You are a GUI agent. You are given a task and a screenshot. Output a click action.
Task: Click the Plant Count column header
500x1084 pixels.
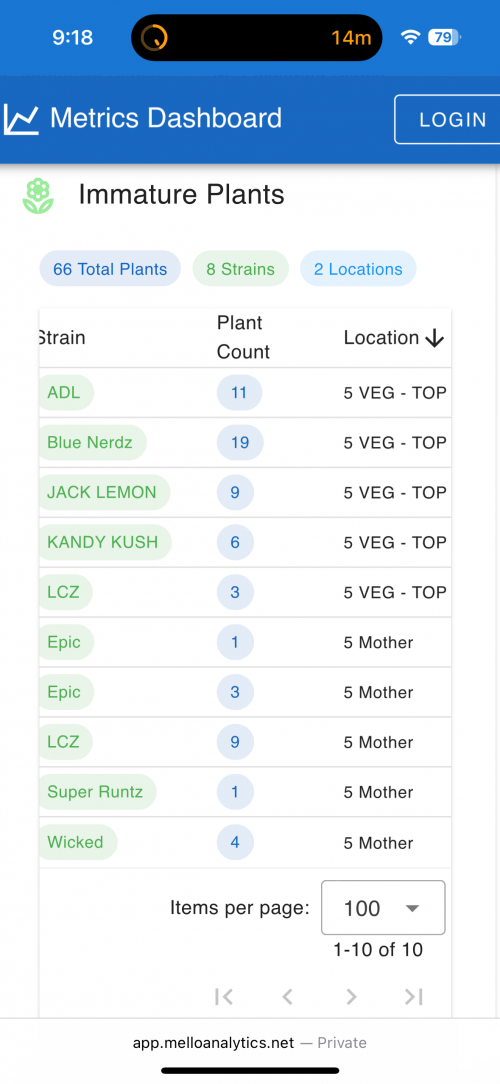coord(243,337)
